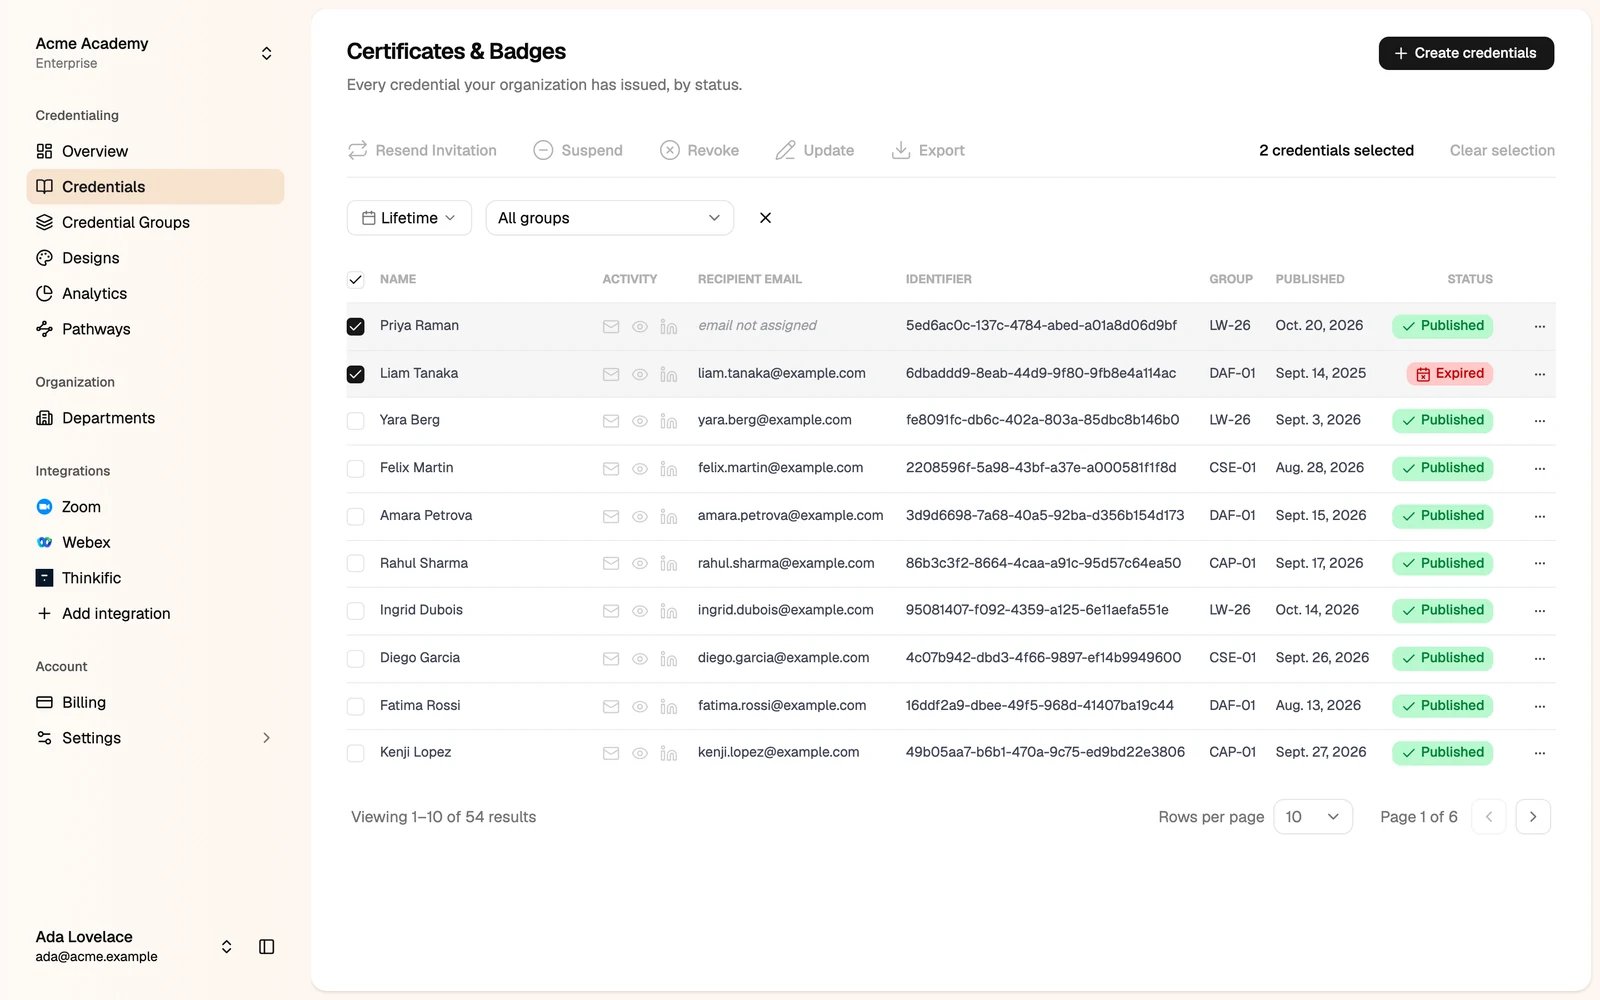The width and height of the screenshot is (1600, 1000).
Task: Go to the next results page
Action: [1533, 817]
